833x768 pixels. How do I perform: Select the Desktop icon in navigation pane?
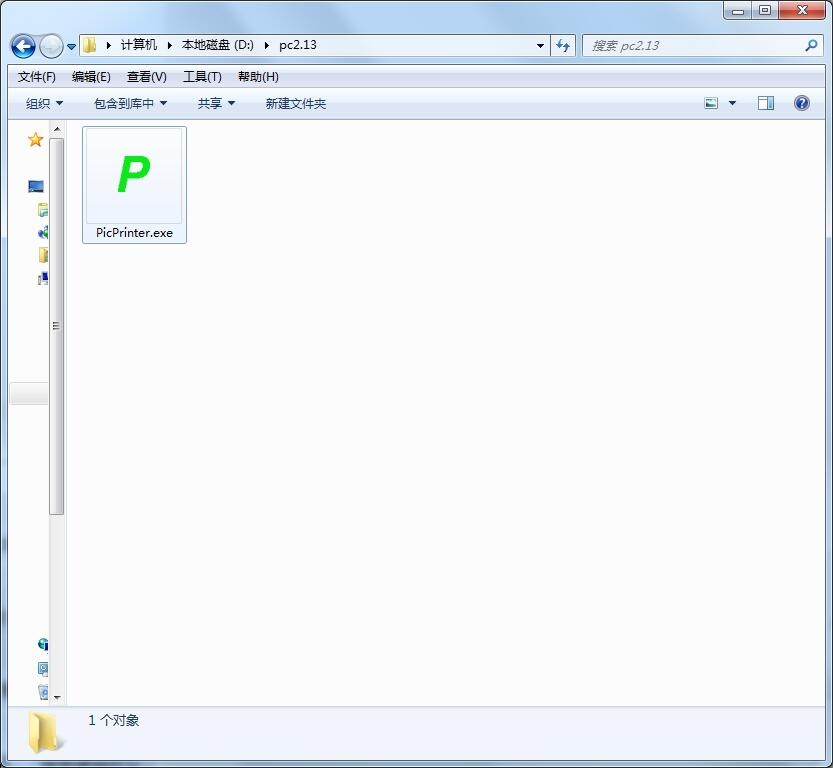pyautogui.click(x=36, y=187)
